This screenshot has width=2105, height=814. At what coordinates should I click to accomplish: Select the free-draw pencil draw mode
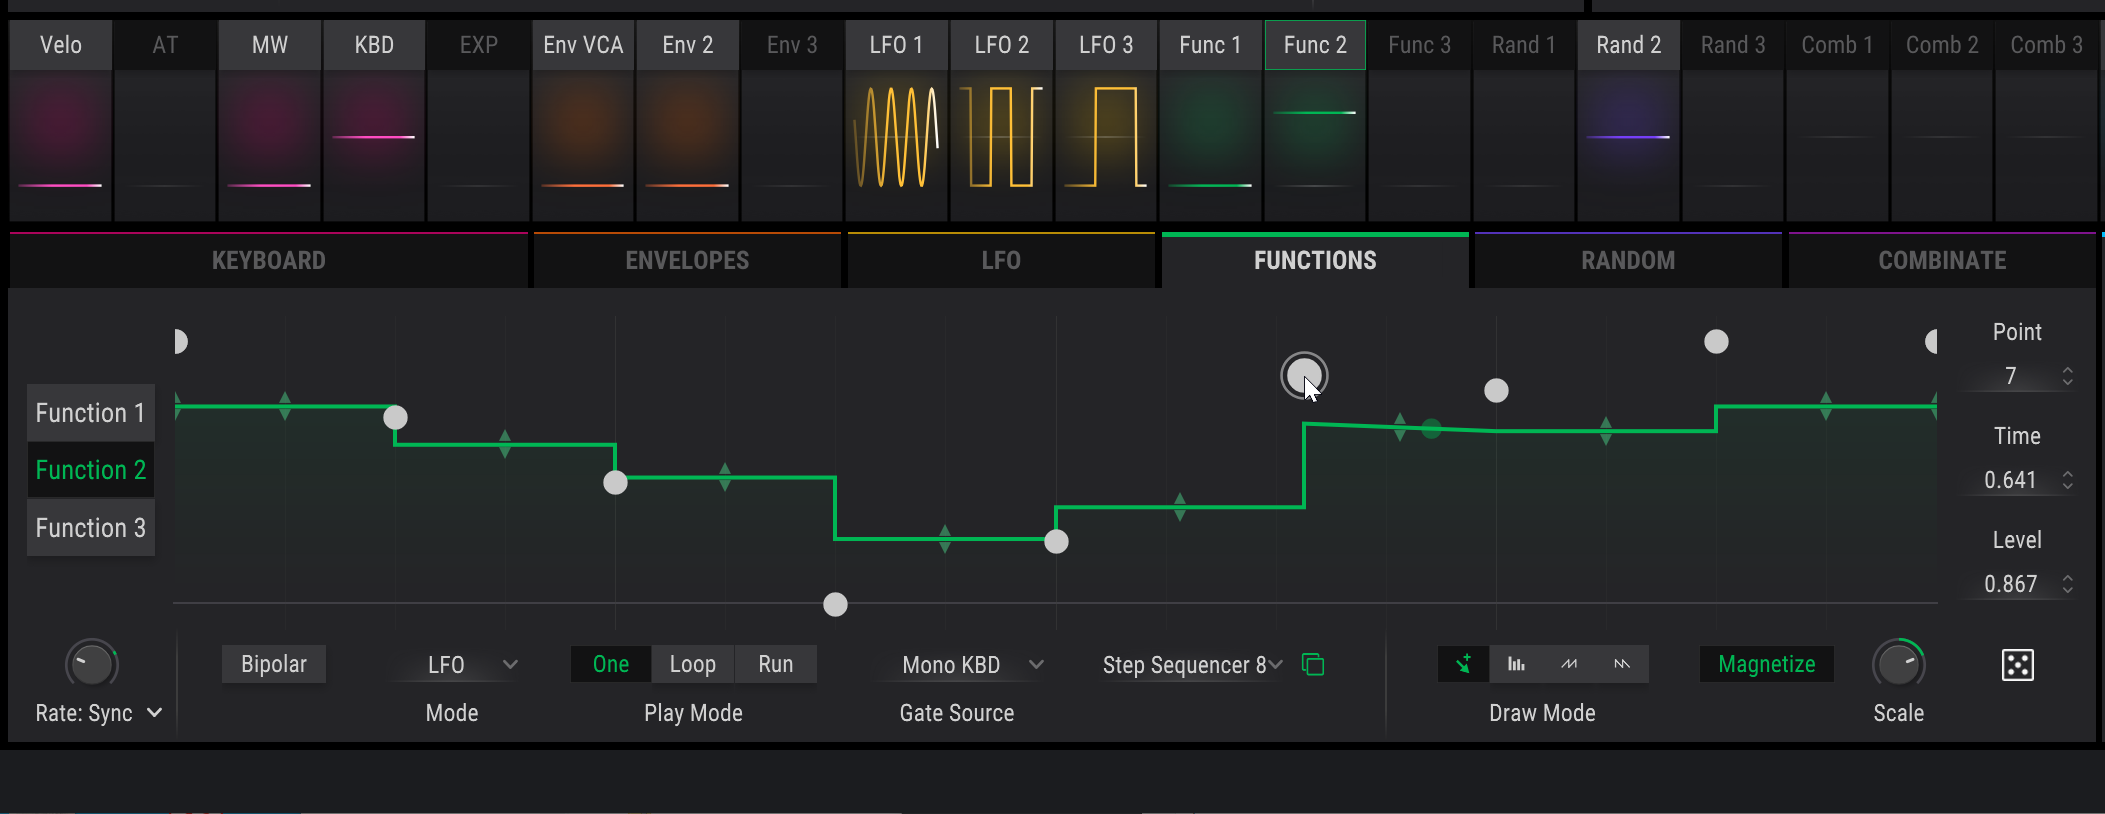point(1464,664)
